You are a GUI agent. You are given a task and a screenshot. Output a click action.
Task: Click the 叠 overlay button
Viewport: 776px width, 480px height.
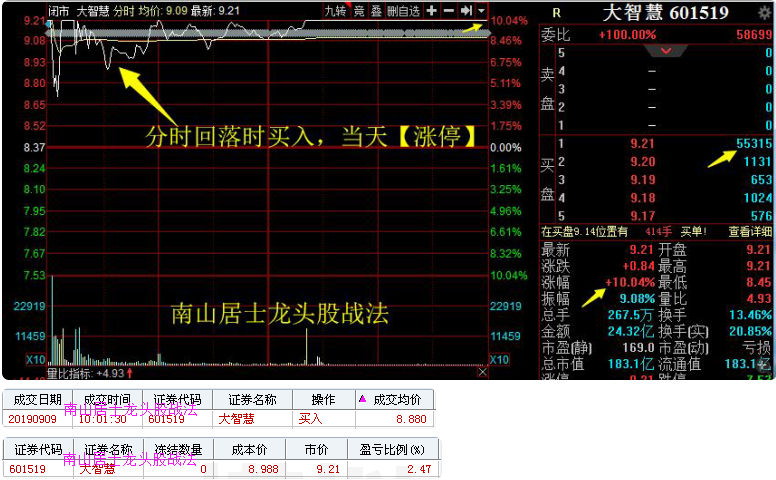[376, 11]
